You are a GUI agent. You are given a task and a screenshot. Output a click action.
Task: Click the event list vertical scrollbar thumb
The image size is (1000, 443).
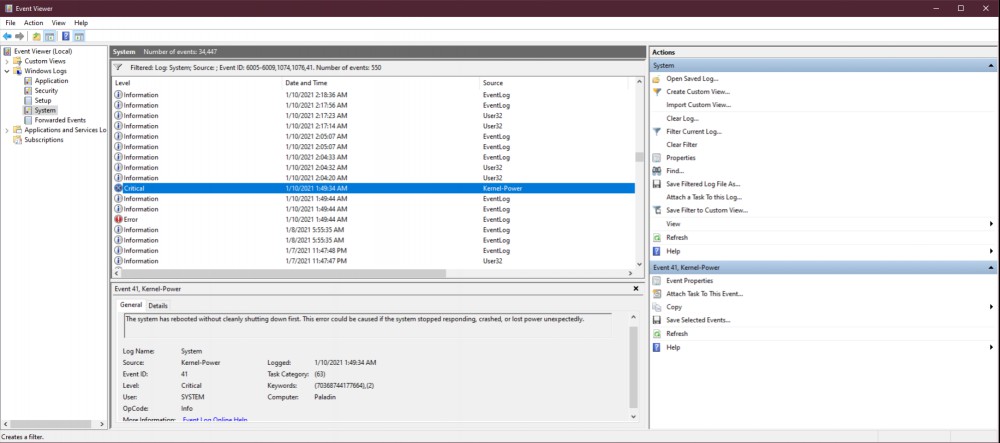coord(639,157)
